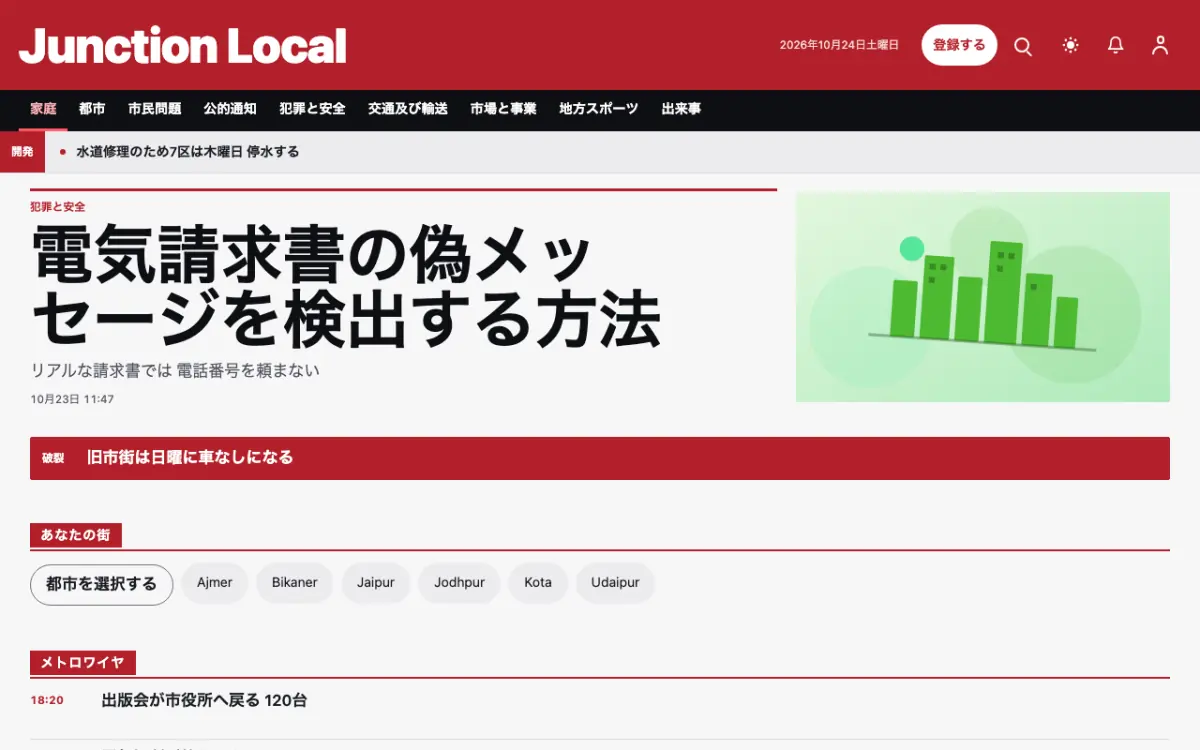Image resolution: width=1200 pixels, height=750 pixels.
Task: Select the Udaipur city chip
Action: [x=615, y=583]
